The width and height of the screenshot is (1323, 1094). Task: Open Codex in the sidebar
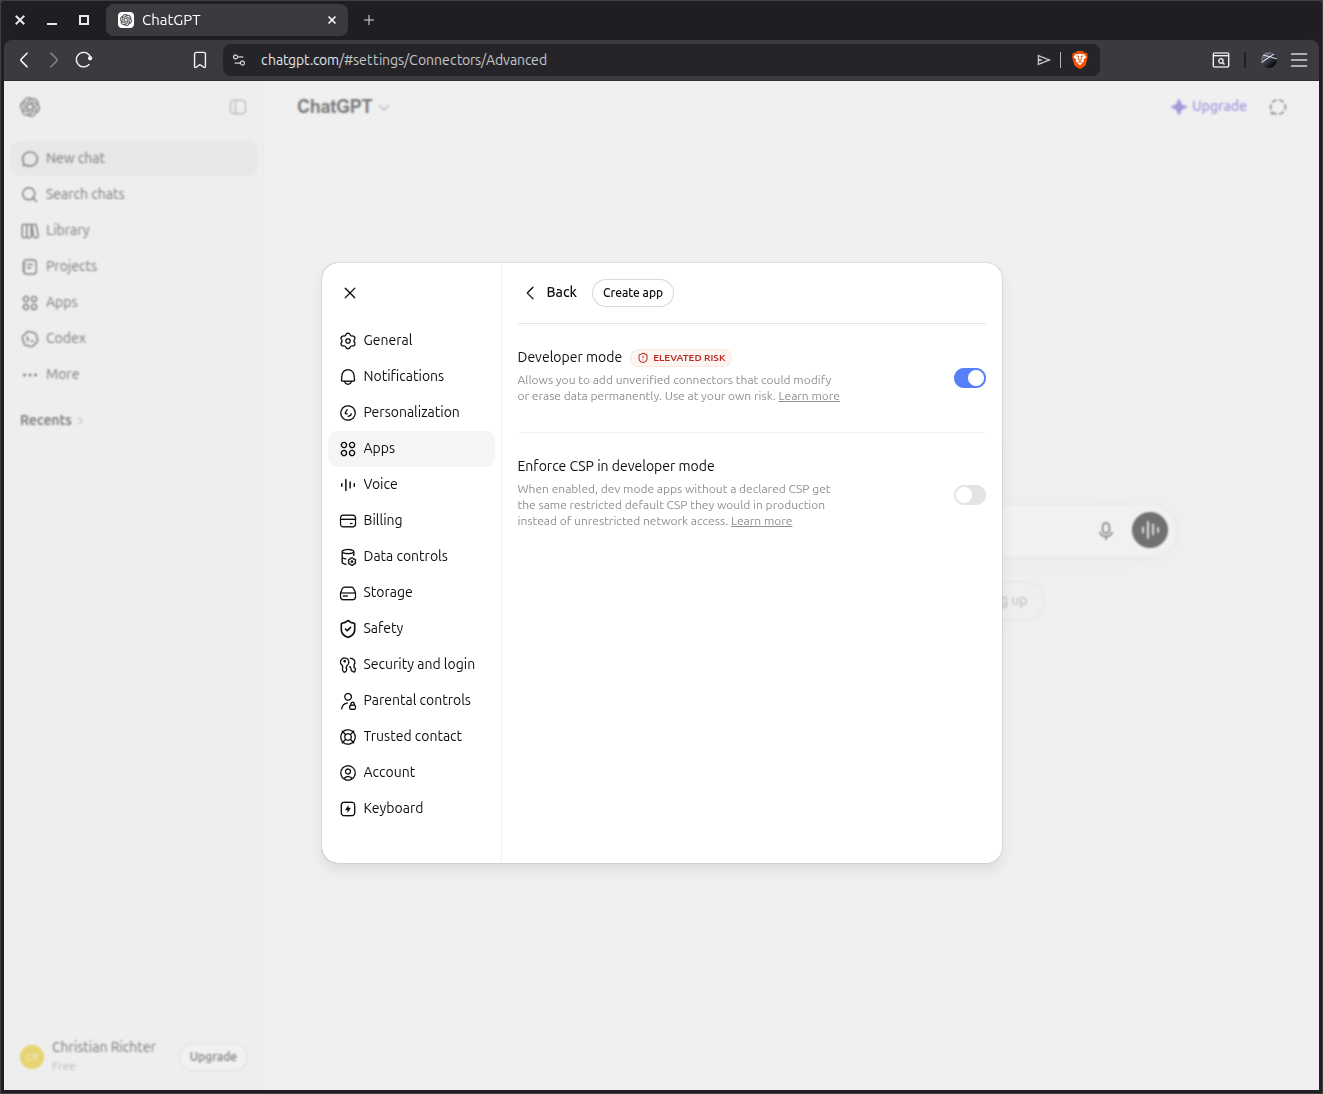[x=135, y=338]
